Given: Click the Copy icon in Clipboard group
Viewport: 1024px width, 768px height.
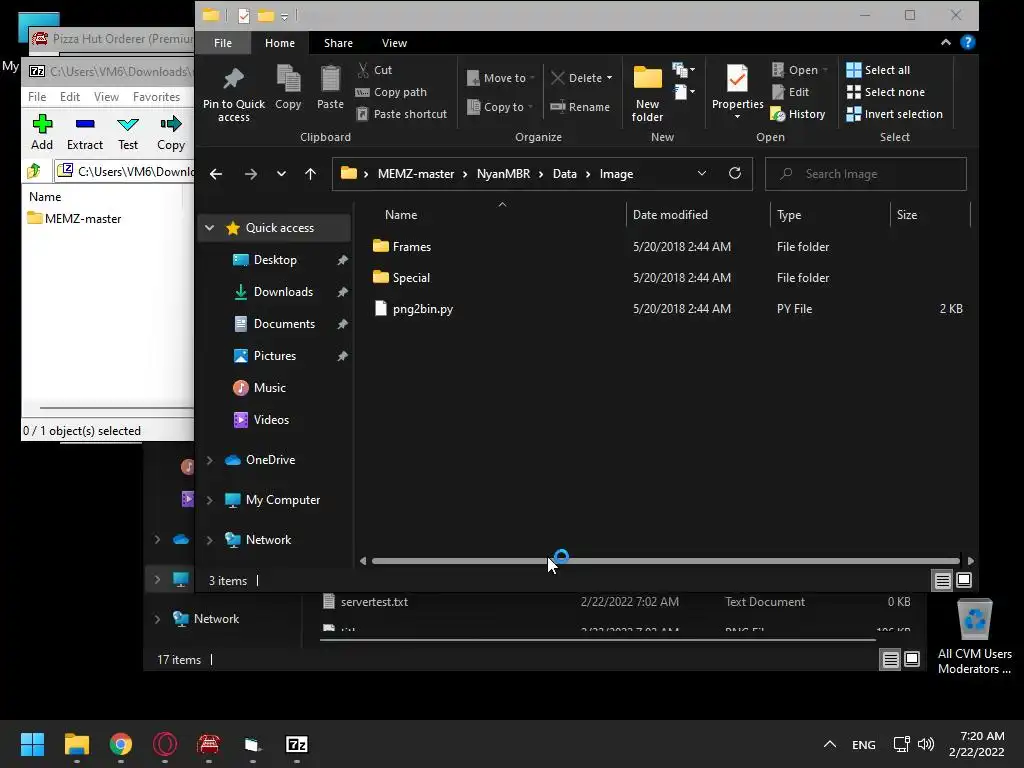Looking at the screenshot, I should click(288, 88).
